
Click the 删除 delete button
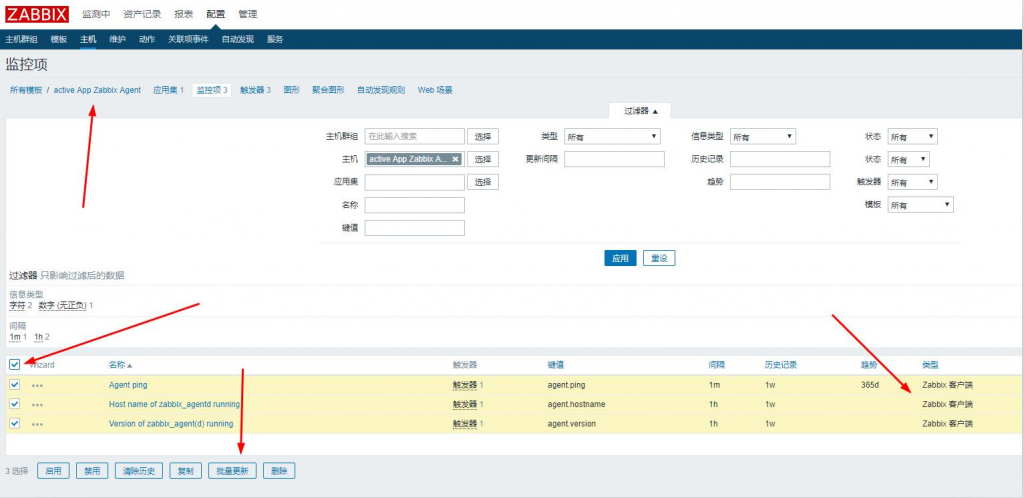click(x=280, y=471)
